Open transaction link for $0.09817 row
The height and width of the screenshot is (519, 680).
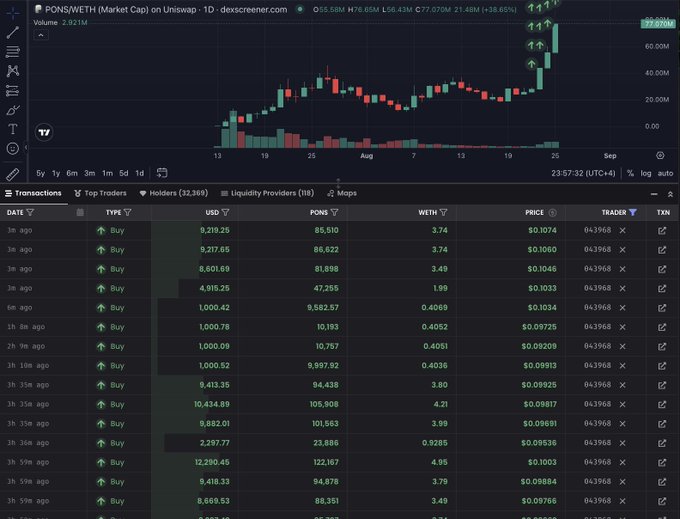(x=662, y=405)
